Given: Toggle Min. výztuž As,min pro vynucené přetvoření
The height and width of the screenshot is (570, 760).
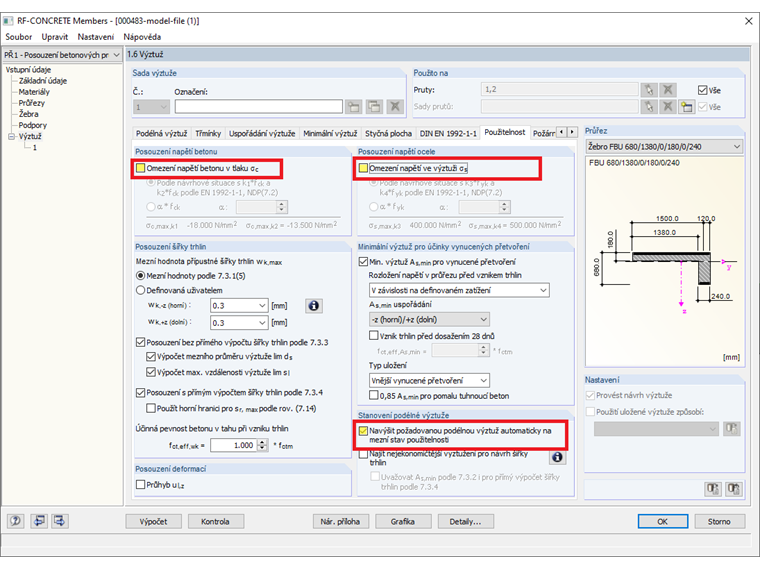Looking at the screenshot, I should point(363,262).
